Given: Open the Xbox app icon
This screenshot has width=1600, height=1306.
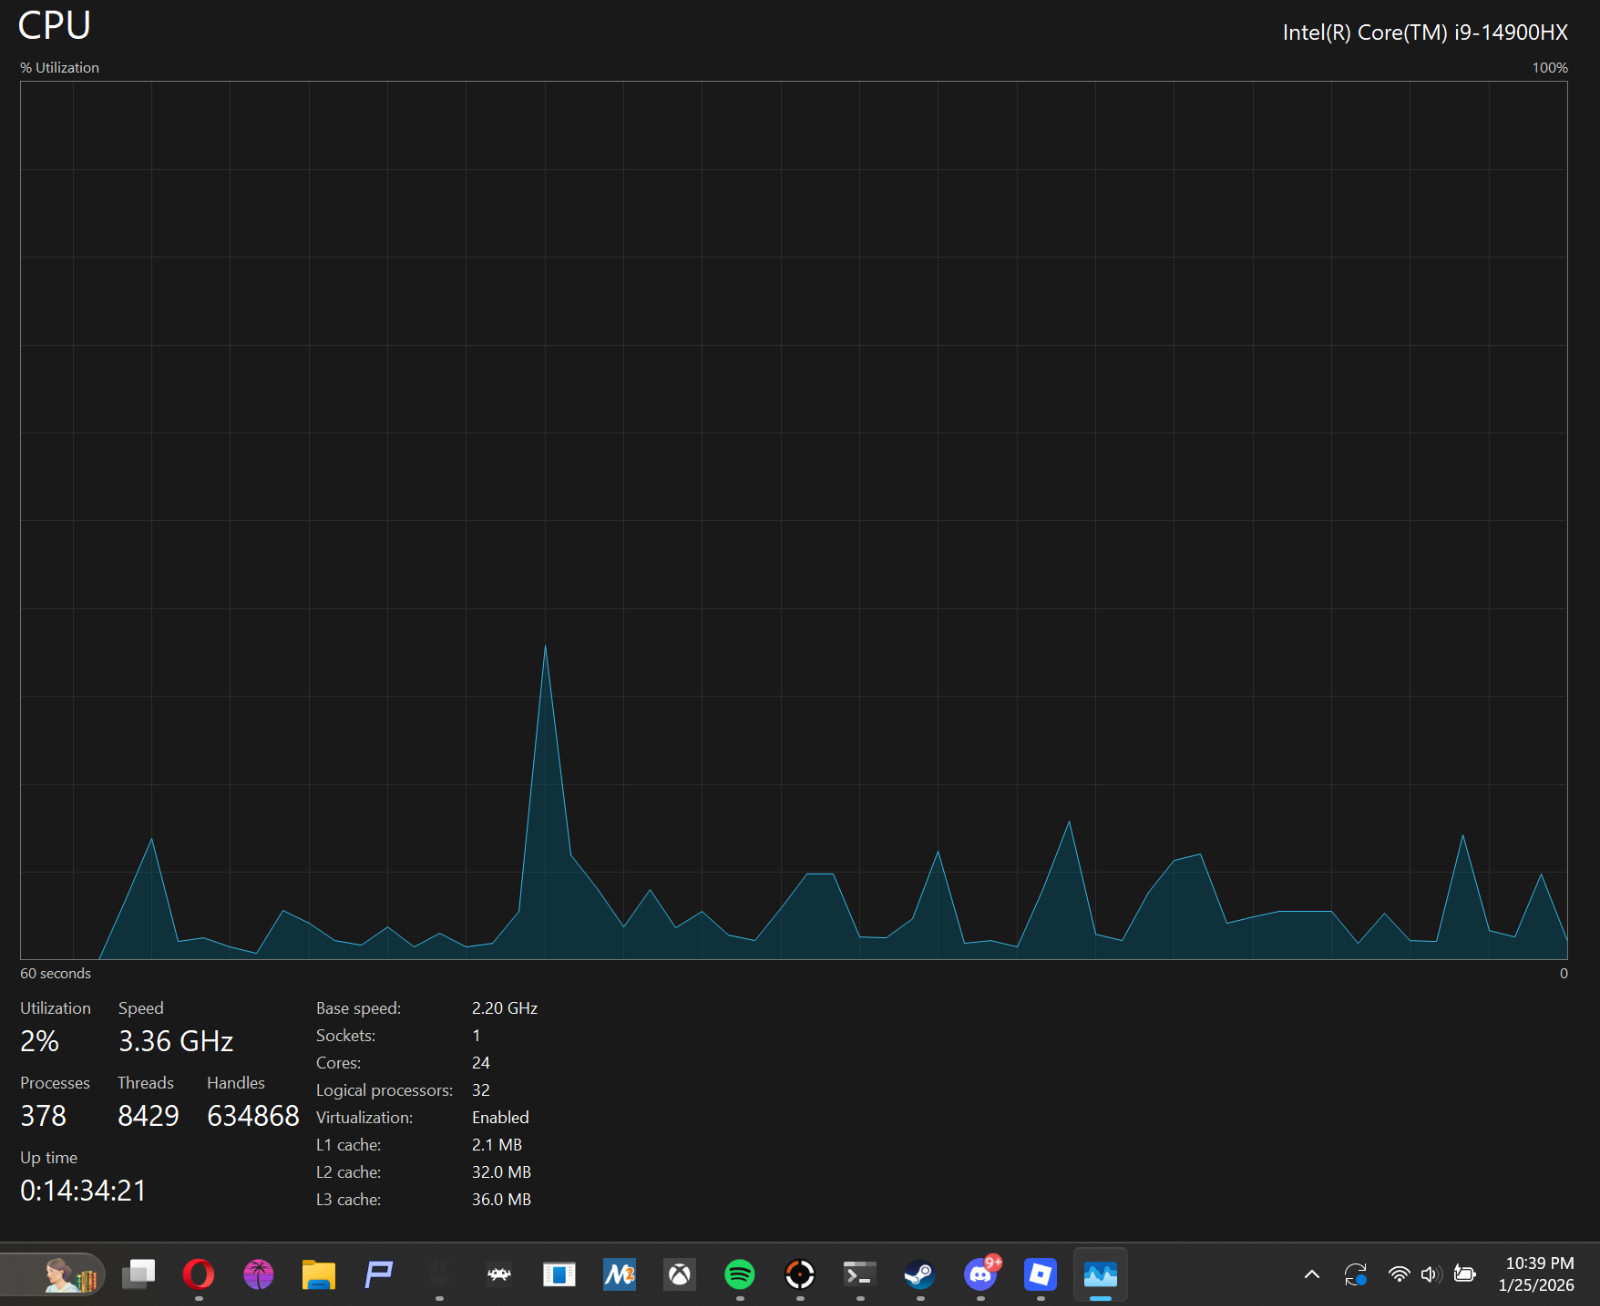Looking at the screenshot, I should click(x=679, y=1274).
